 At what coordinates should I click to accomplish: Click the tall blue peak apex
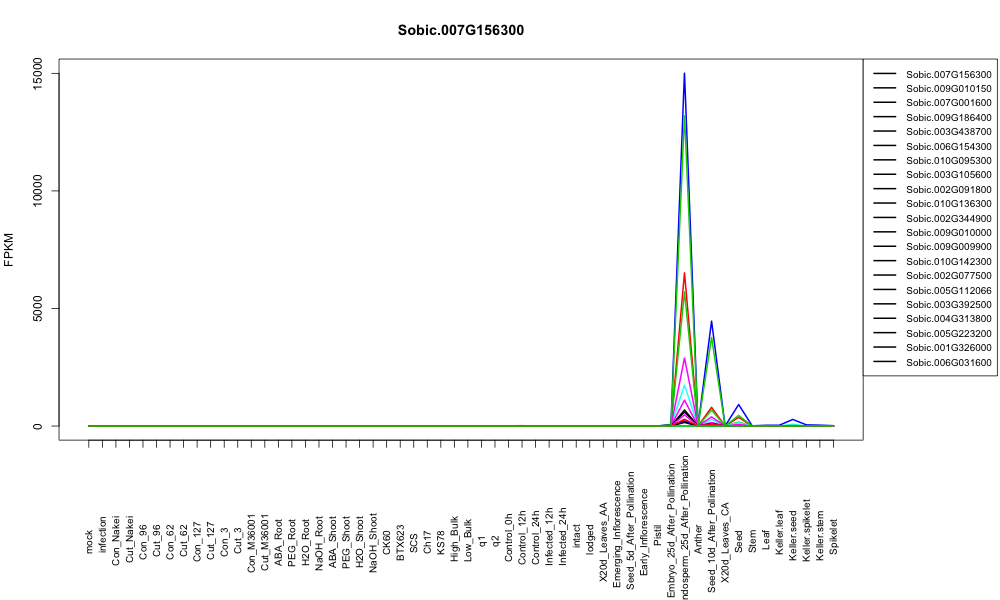pos(684,73)
